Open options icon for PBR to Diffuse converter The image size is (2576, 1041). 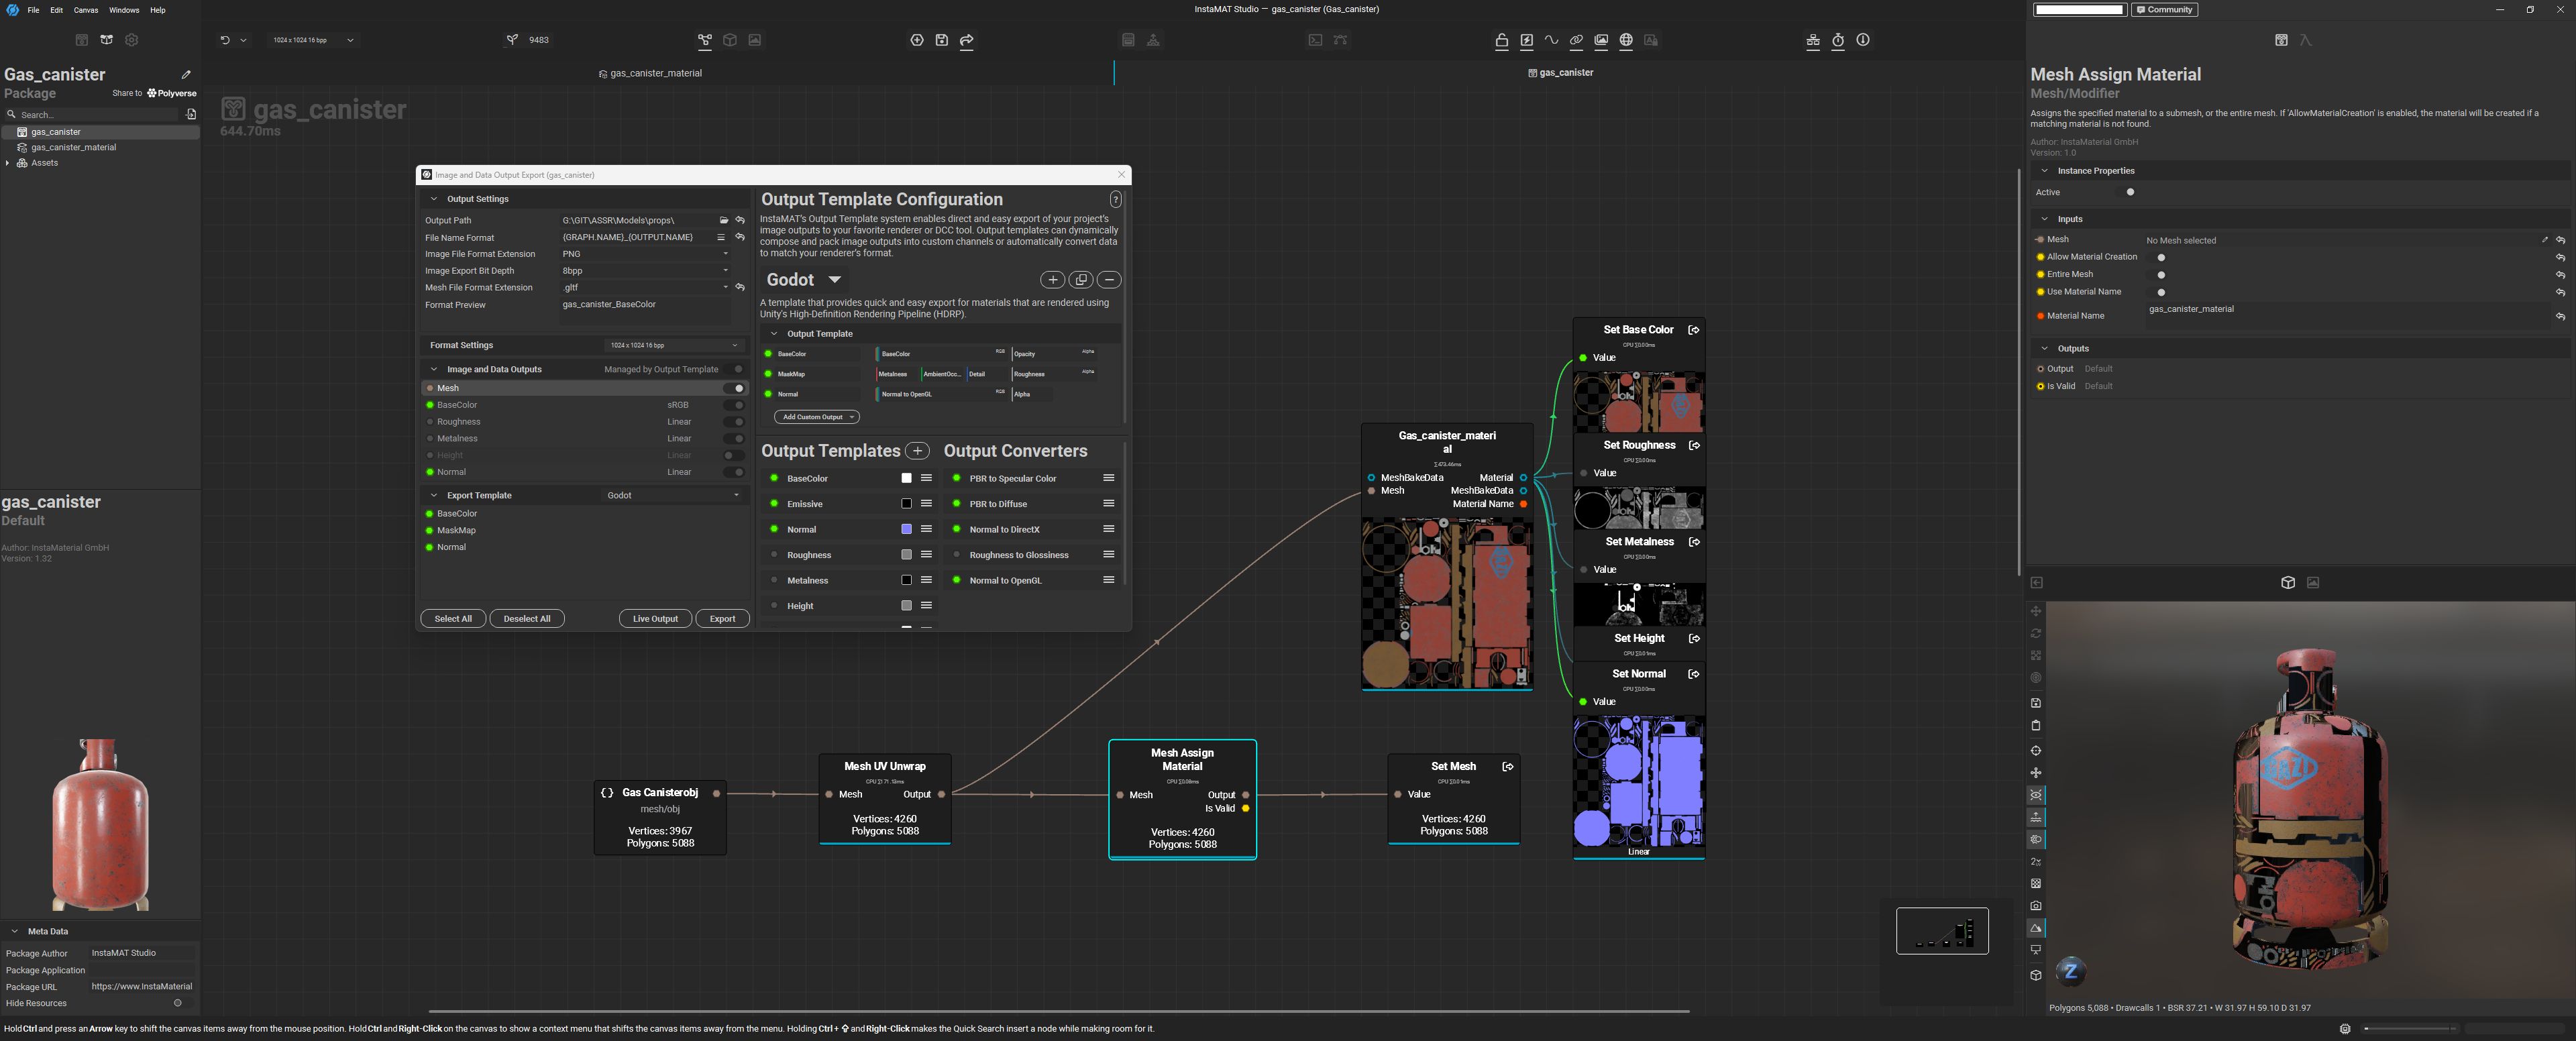(x=1108, y=504)
